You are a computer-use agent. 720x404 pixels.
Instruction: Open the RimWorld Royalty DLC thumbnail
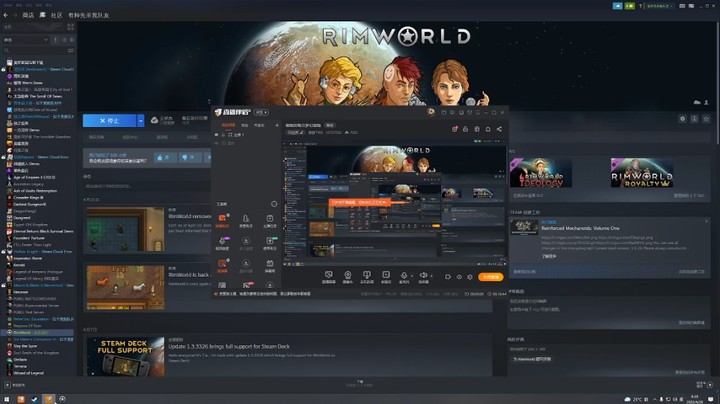click(x=642, y=173)
